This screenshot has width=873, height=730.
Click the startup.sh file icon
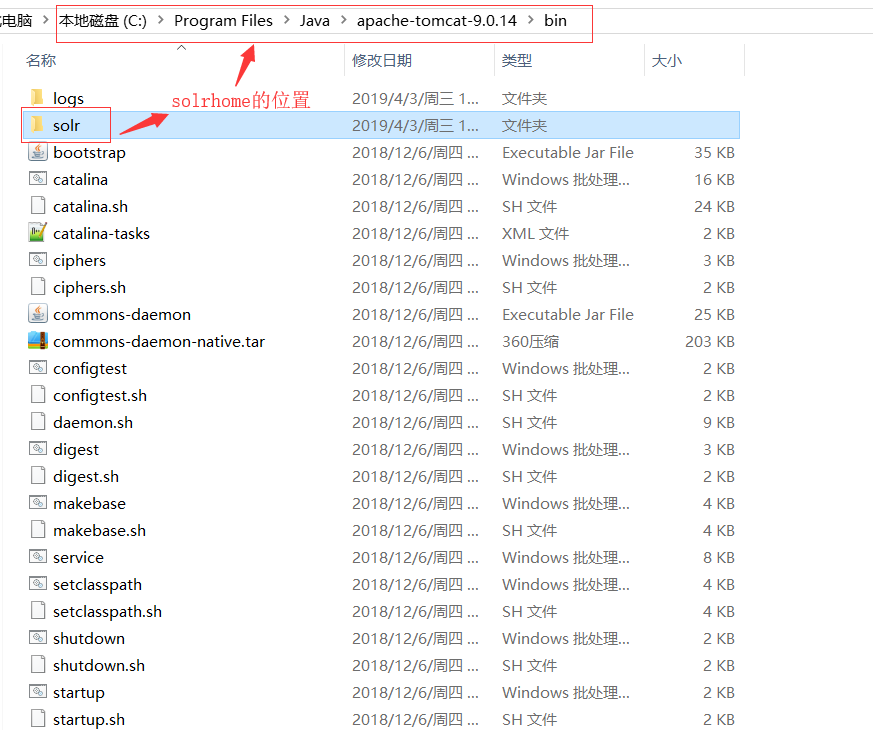37,719
